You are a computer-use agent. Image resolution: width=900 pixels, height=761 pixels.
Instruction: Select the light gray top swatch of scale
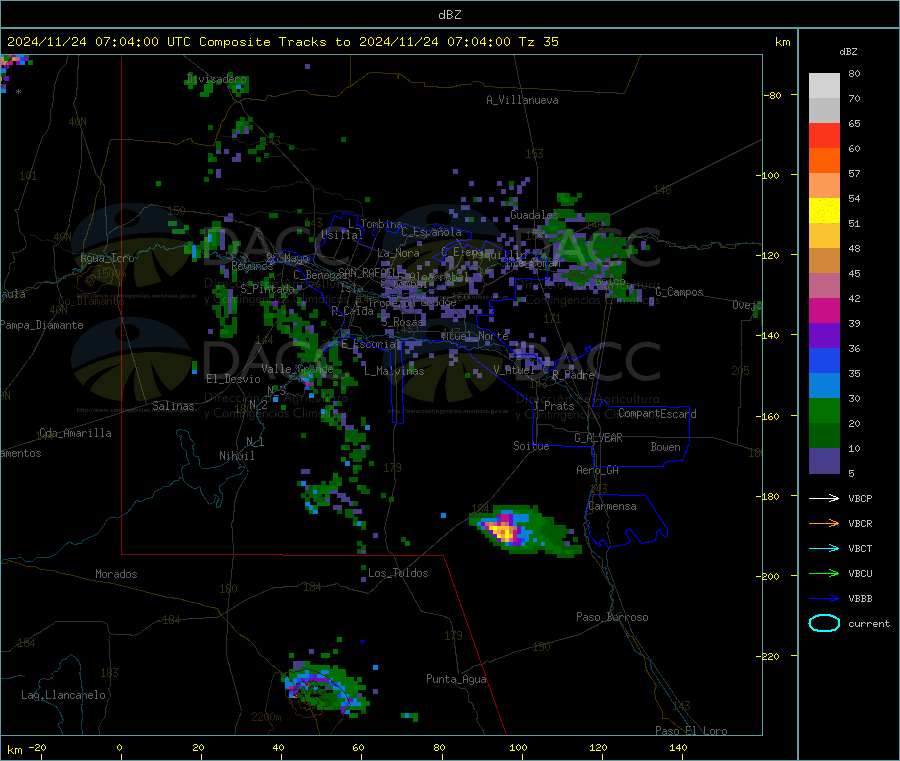pos(824,86)
